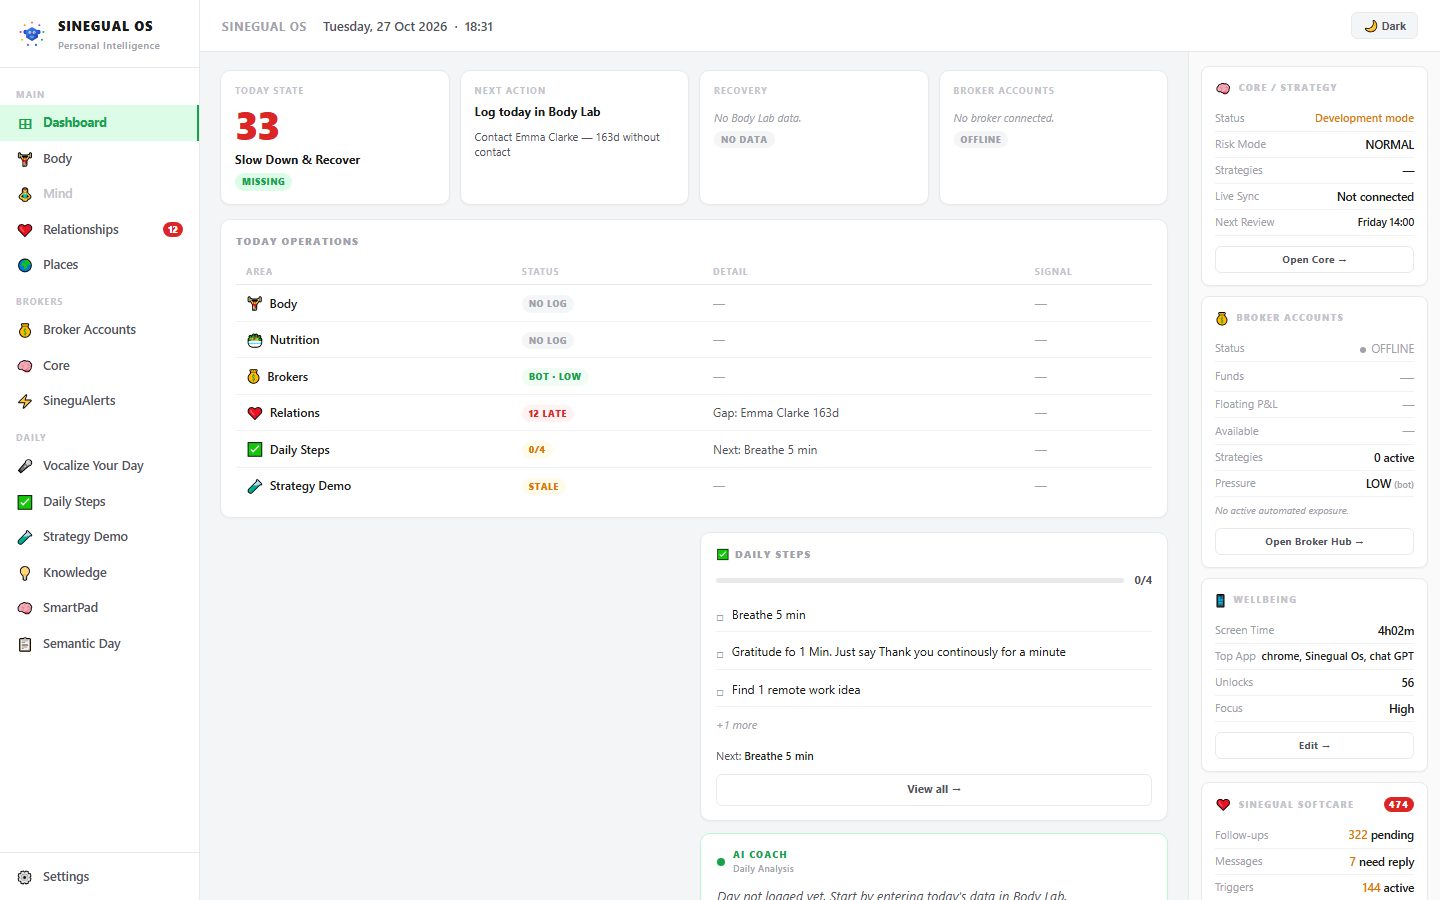
Task: Click the Sinegual Softcare heart panel icon
Action: click(x=1223, y=805)
